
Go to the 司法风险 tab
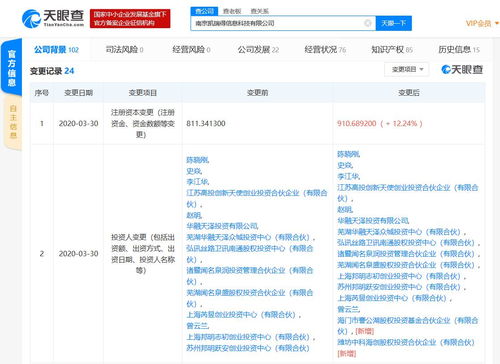[x=124, y=50]
